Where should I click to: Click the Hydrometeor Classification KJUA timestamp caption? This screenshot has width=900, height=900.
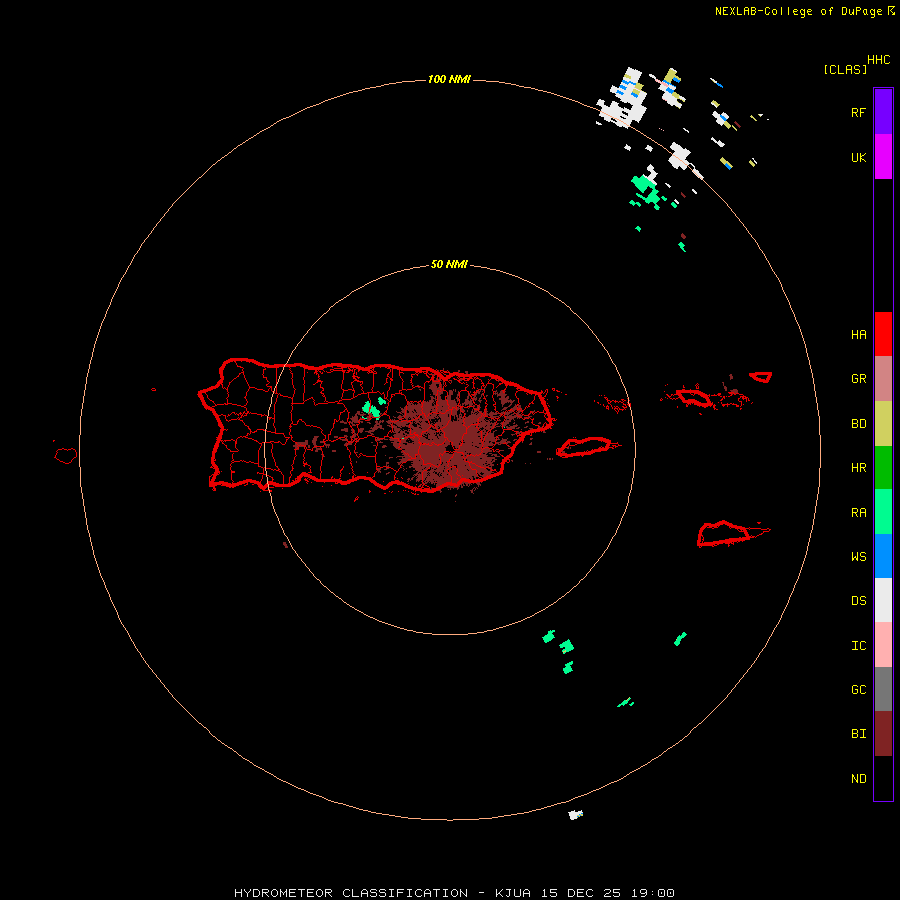click(454, 893)
